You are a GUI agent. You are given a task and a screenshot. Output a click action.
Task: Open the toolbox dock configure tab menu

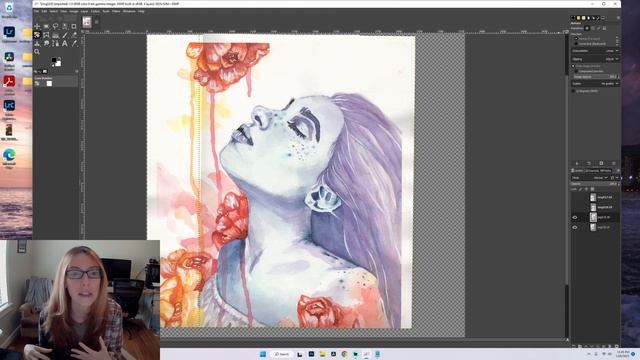point(77,71)
